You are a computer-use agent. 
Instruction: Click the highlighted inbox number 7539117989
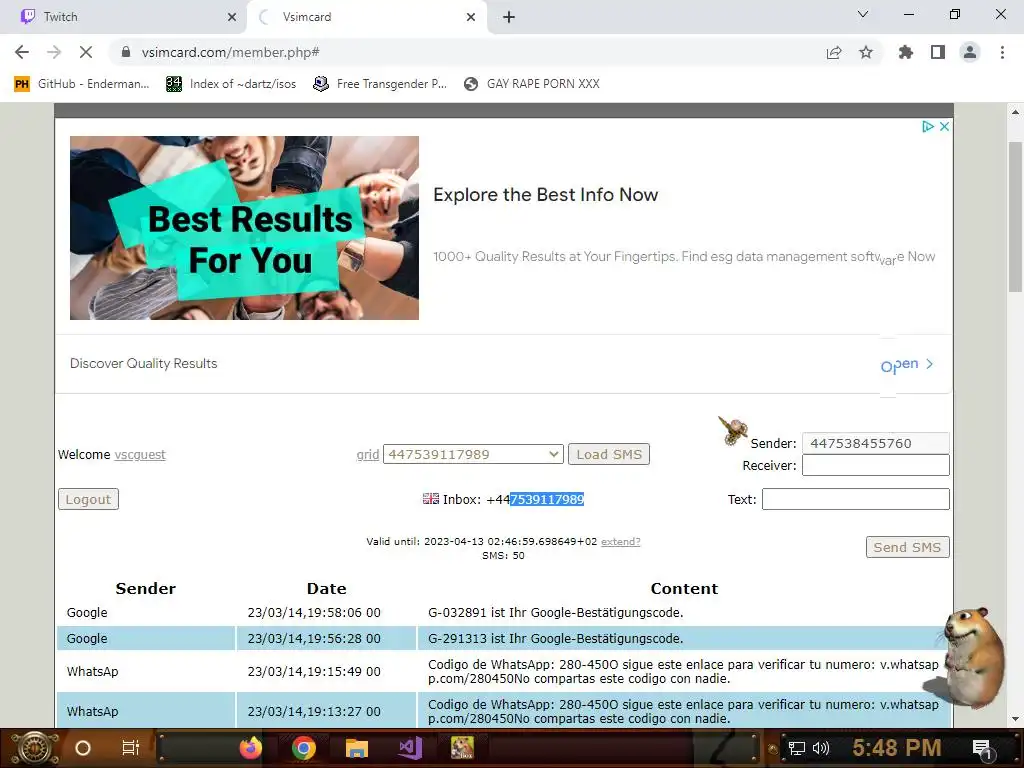click(x=547, y=500)
